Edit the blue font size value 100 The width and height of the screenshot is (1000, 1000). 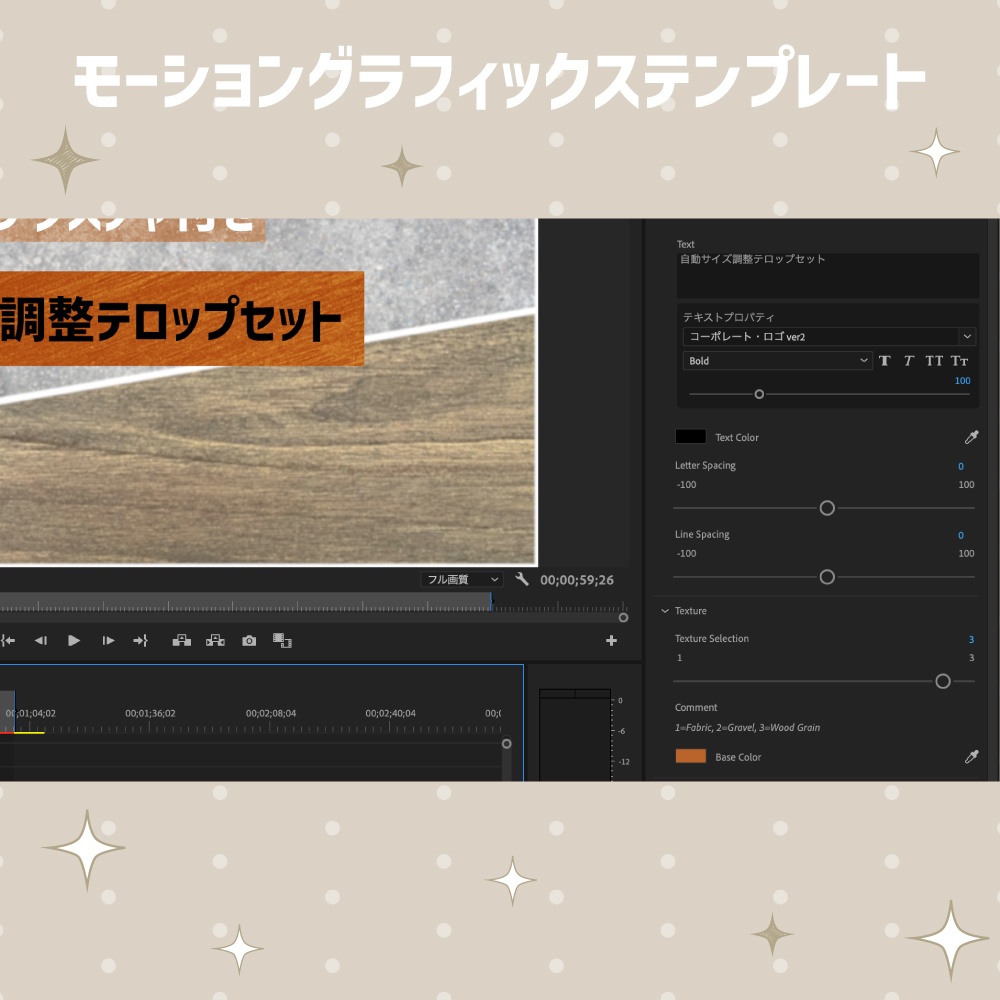962,381
